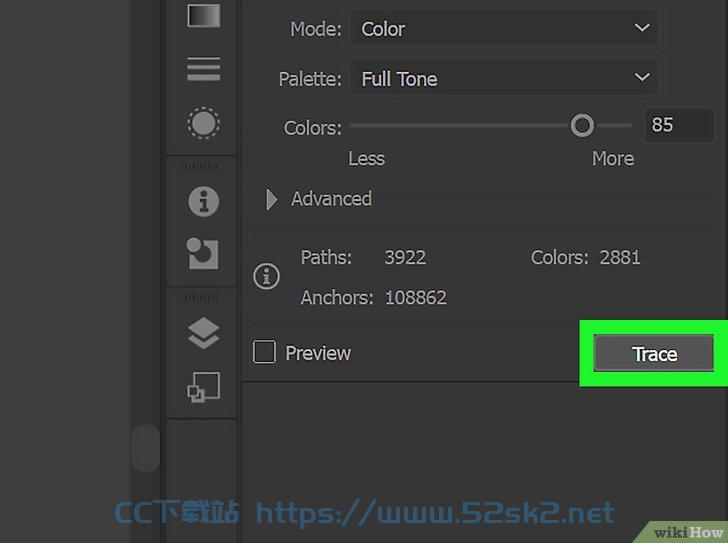728x543 pixels.
Task: Click the Less end of Colors slider
Action: pos(366,159)
